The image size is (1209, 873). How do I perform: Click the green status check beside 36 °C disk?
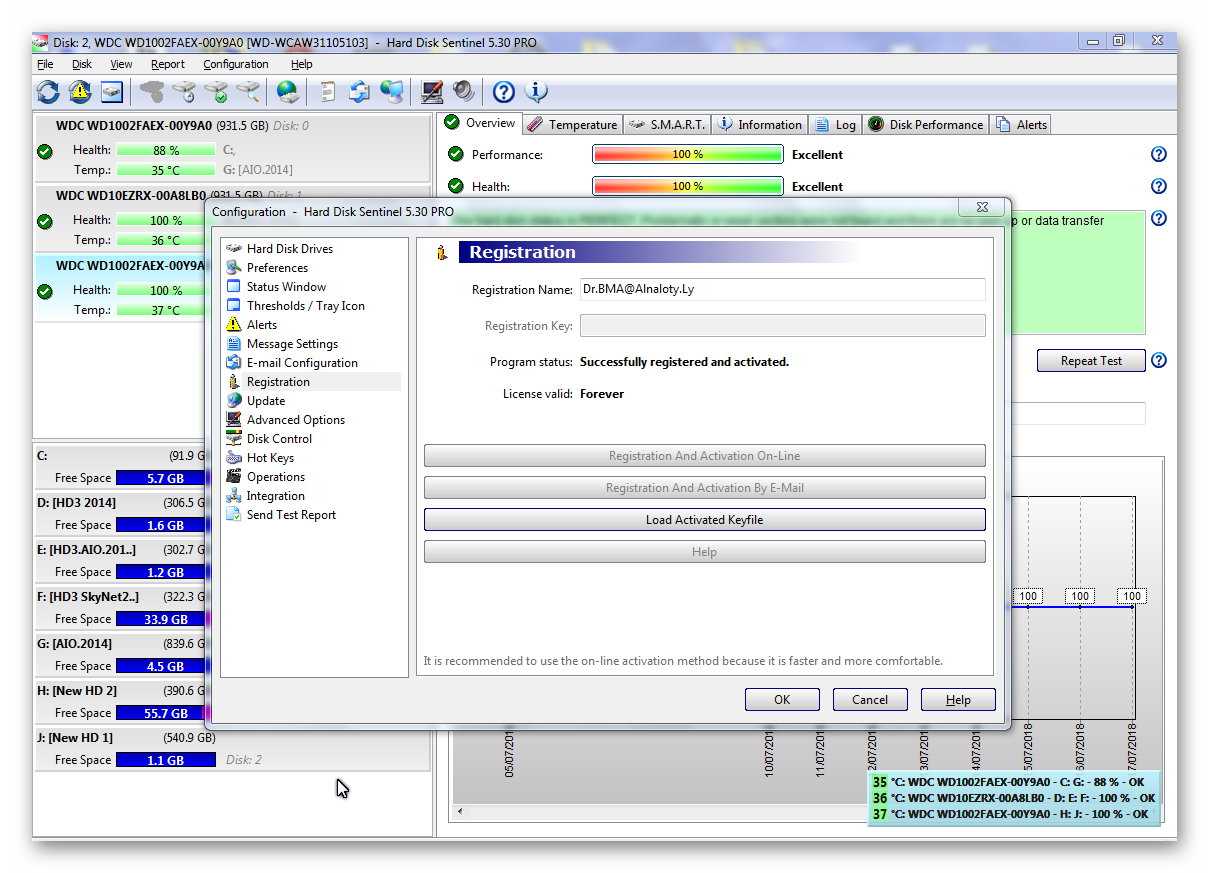coord(44,222)
